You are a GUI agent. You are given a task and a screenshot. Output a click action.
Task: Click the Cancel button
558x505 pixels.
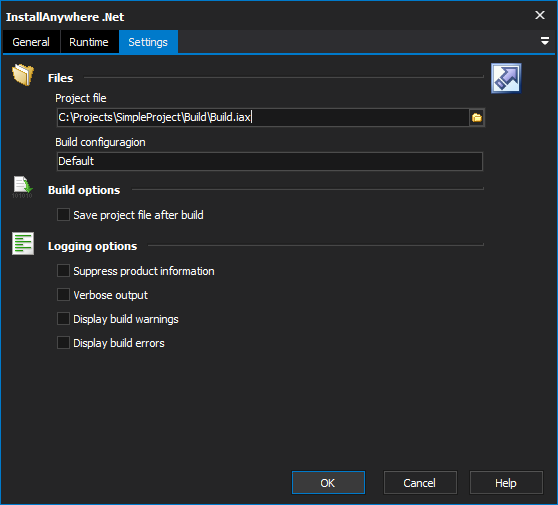click(x=420, y=483)
